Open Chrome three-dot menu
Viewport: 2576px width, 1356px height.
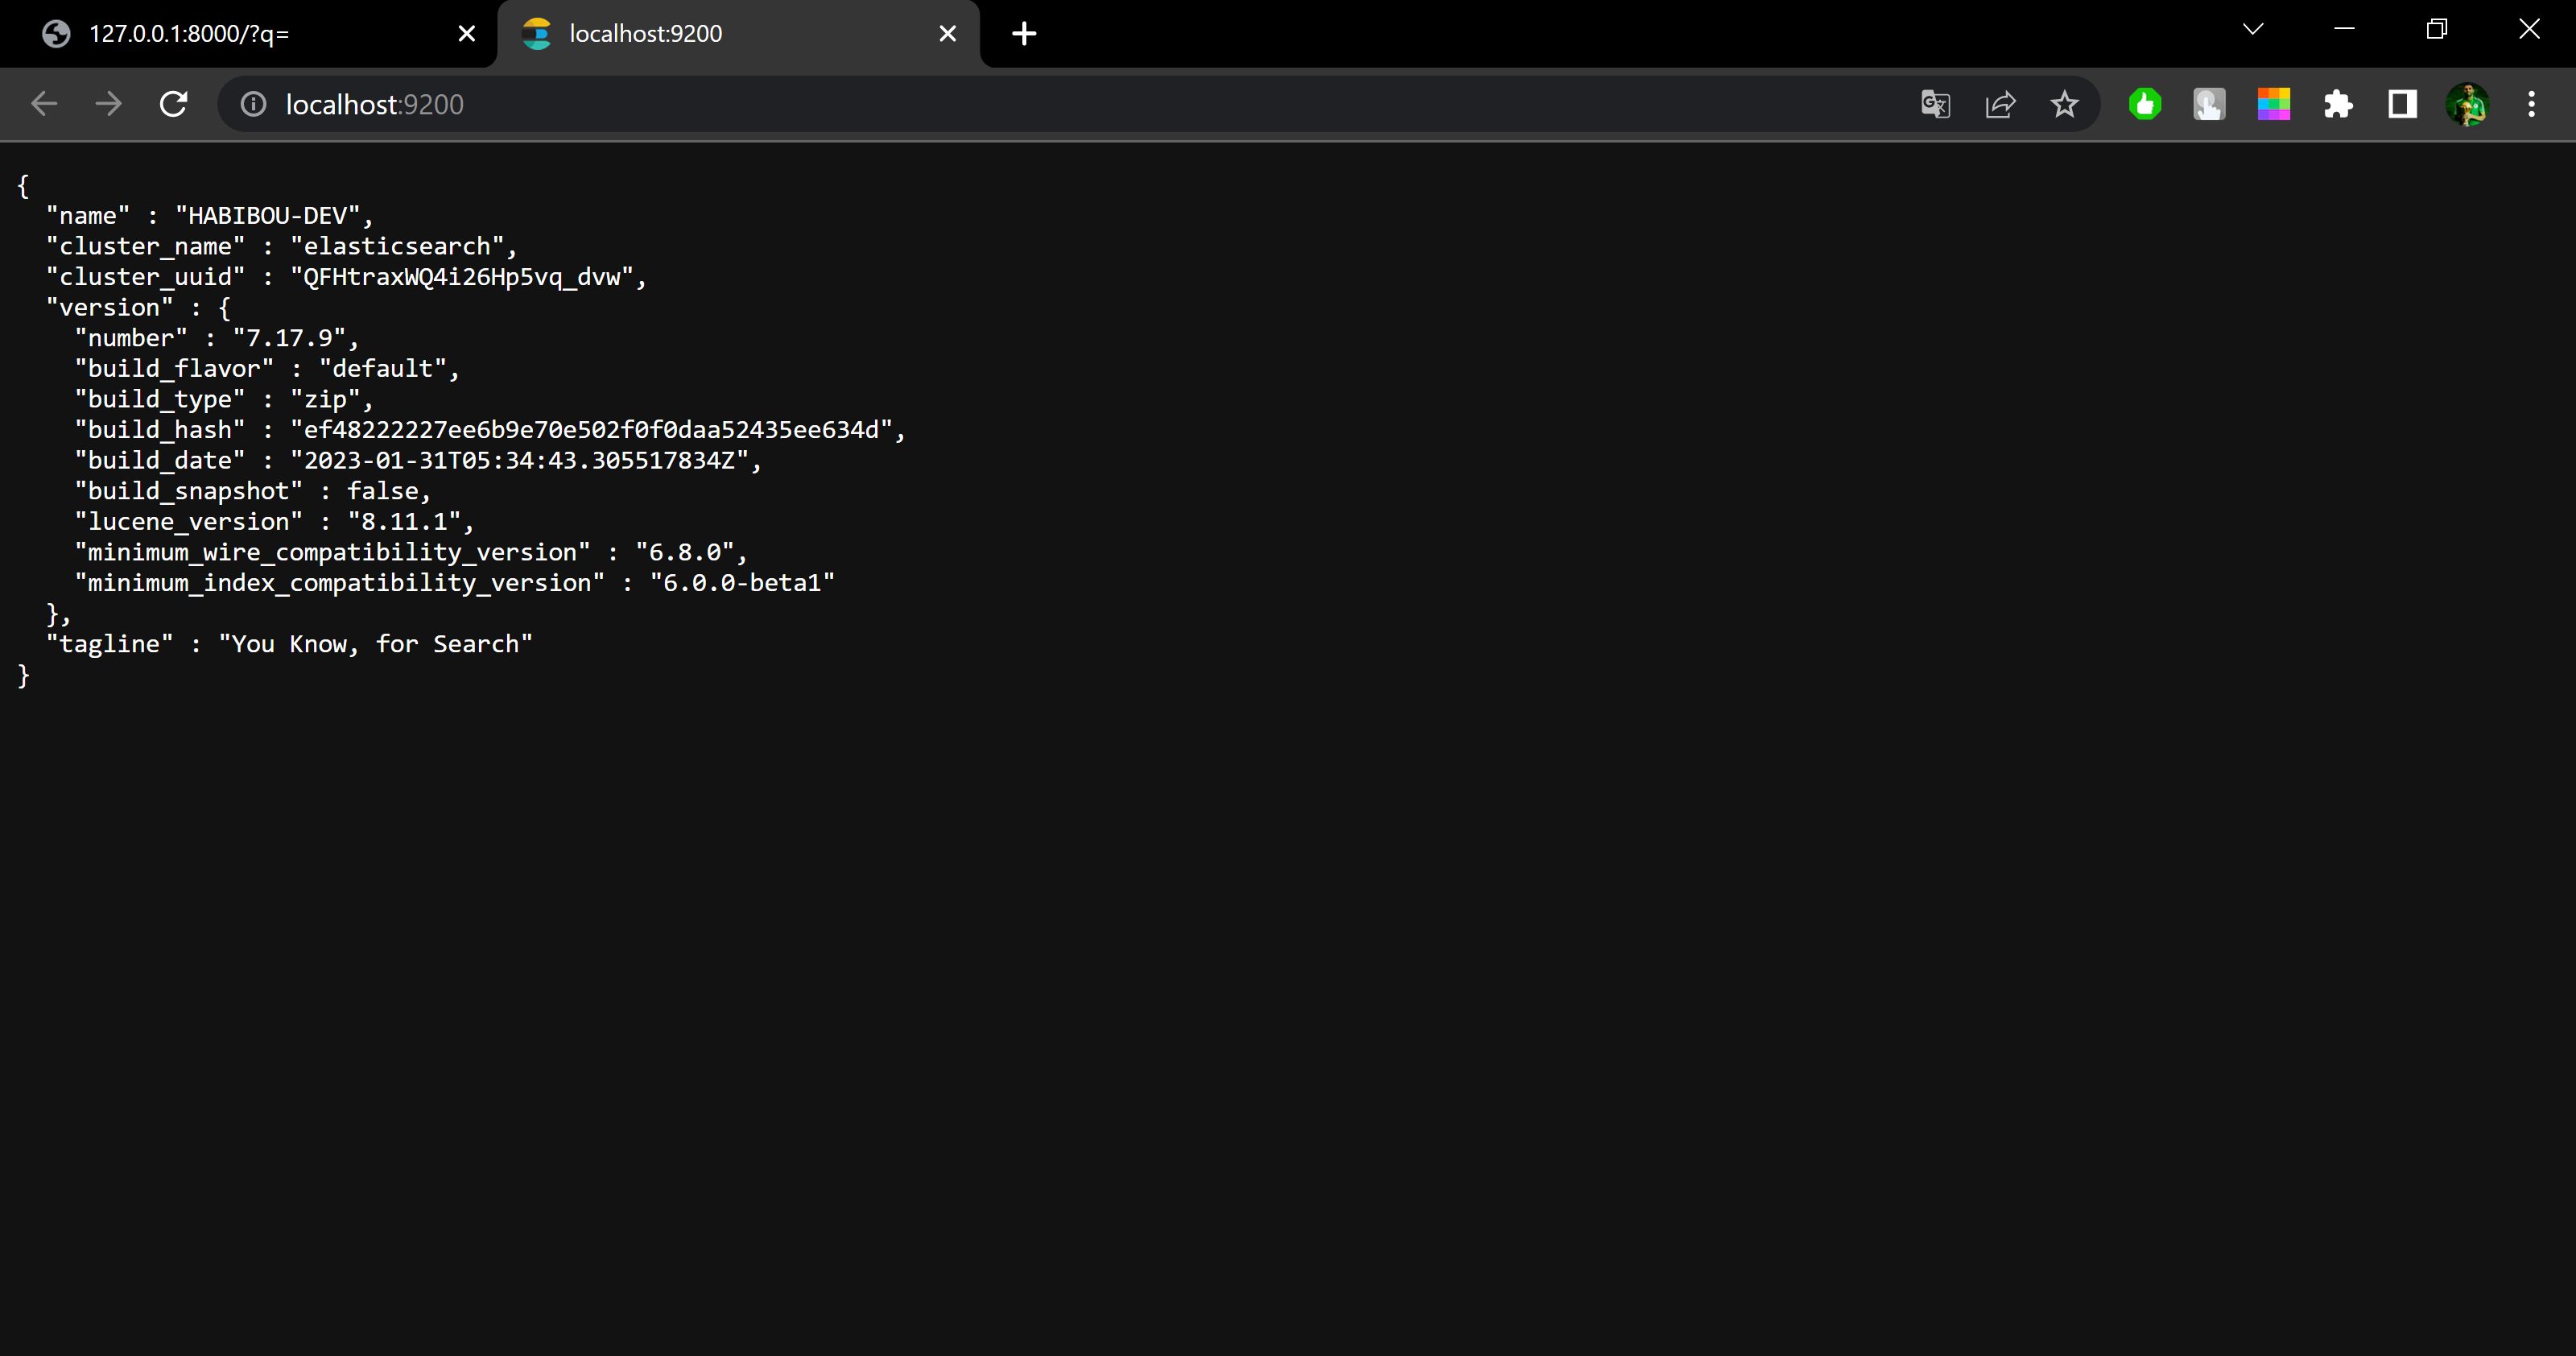point(2531,104)
